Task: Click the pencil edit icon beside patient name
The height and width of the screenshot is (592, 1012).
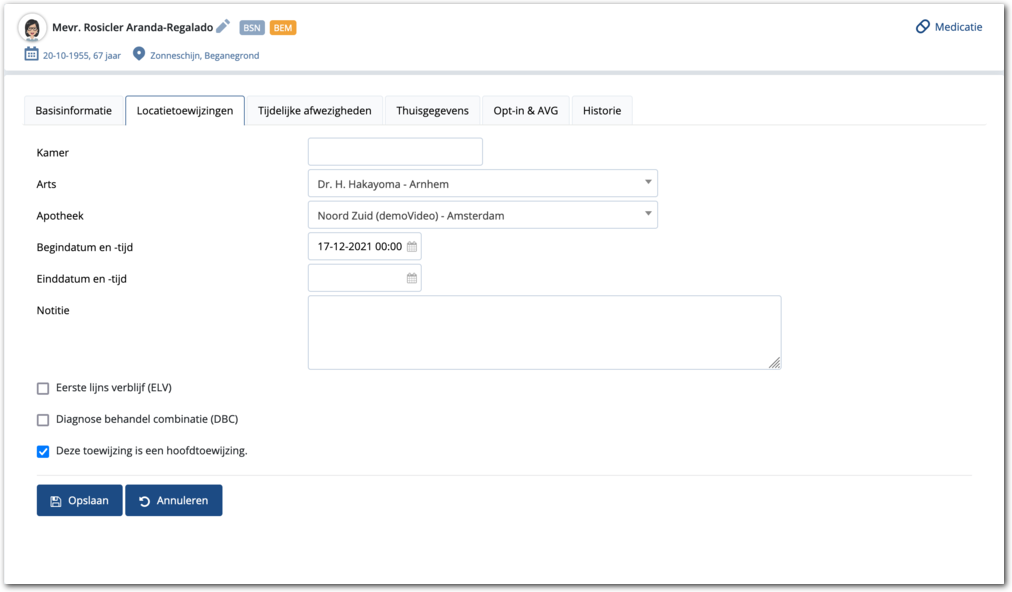Action: (223, 27)
